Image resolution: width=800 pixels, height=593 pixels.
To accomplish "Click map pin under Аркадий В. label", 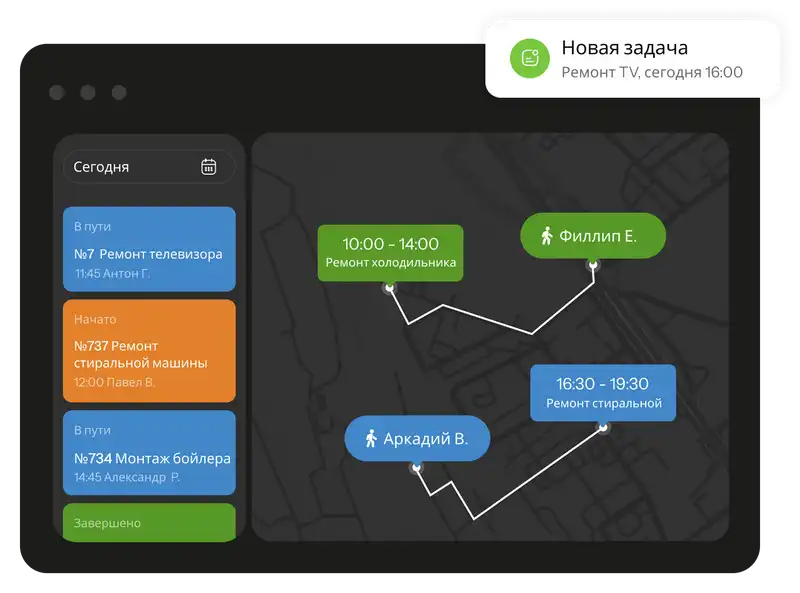I will coord(416,468).
